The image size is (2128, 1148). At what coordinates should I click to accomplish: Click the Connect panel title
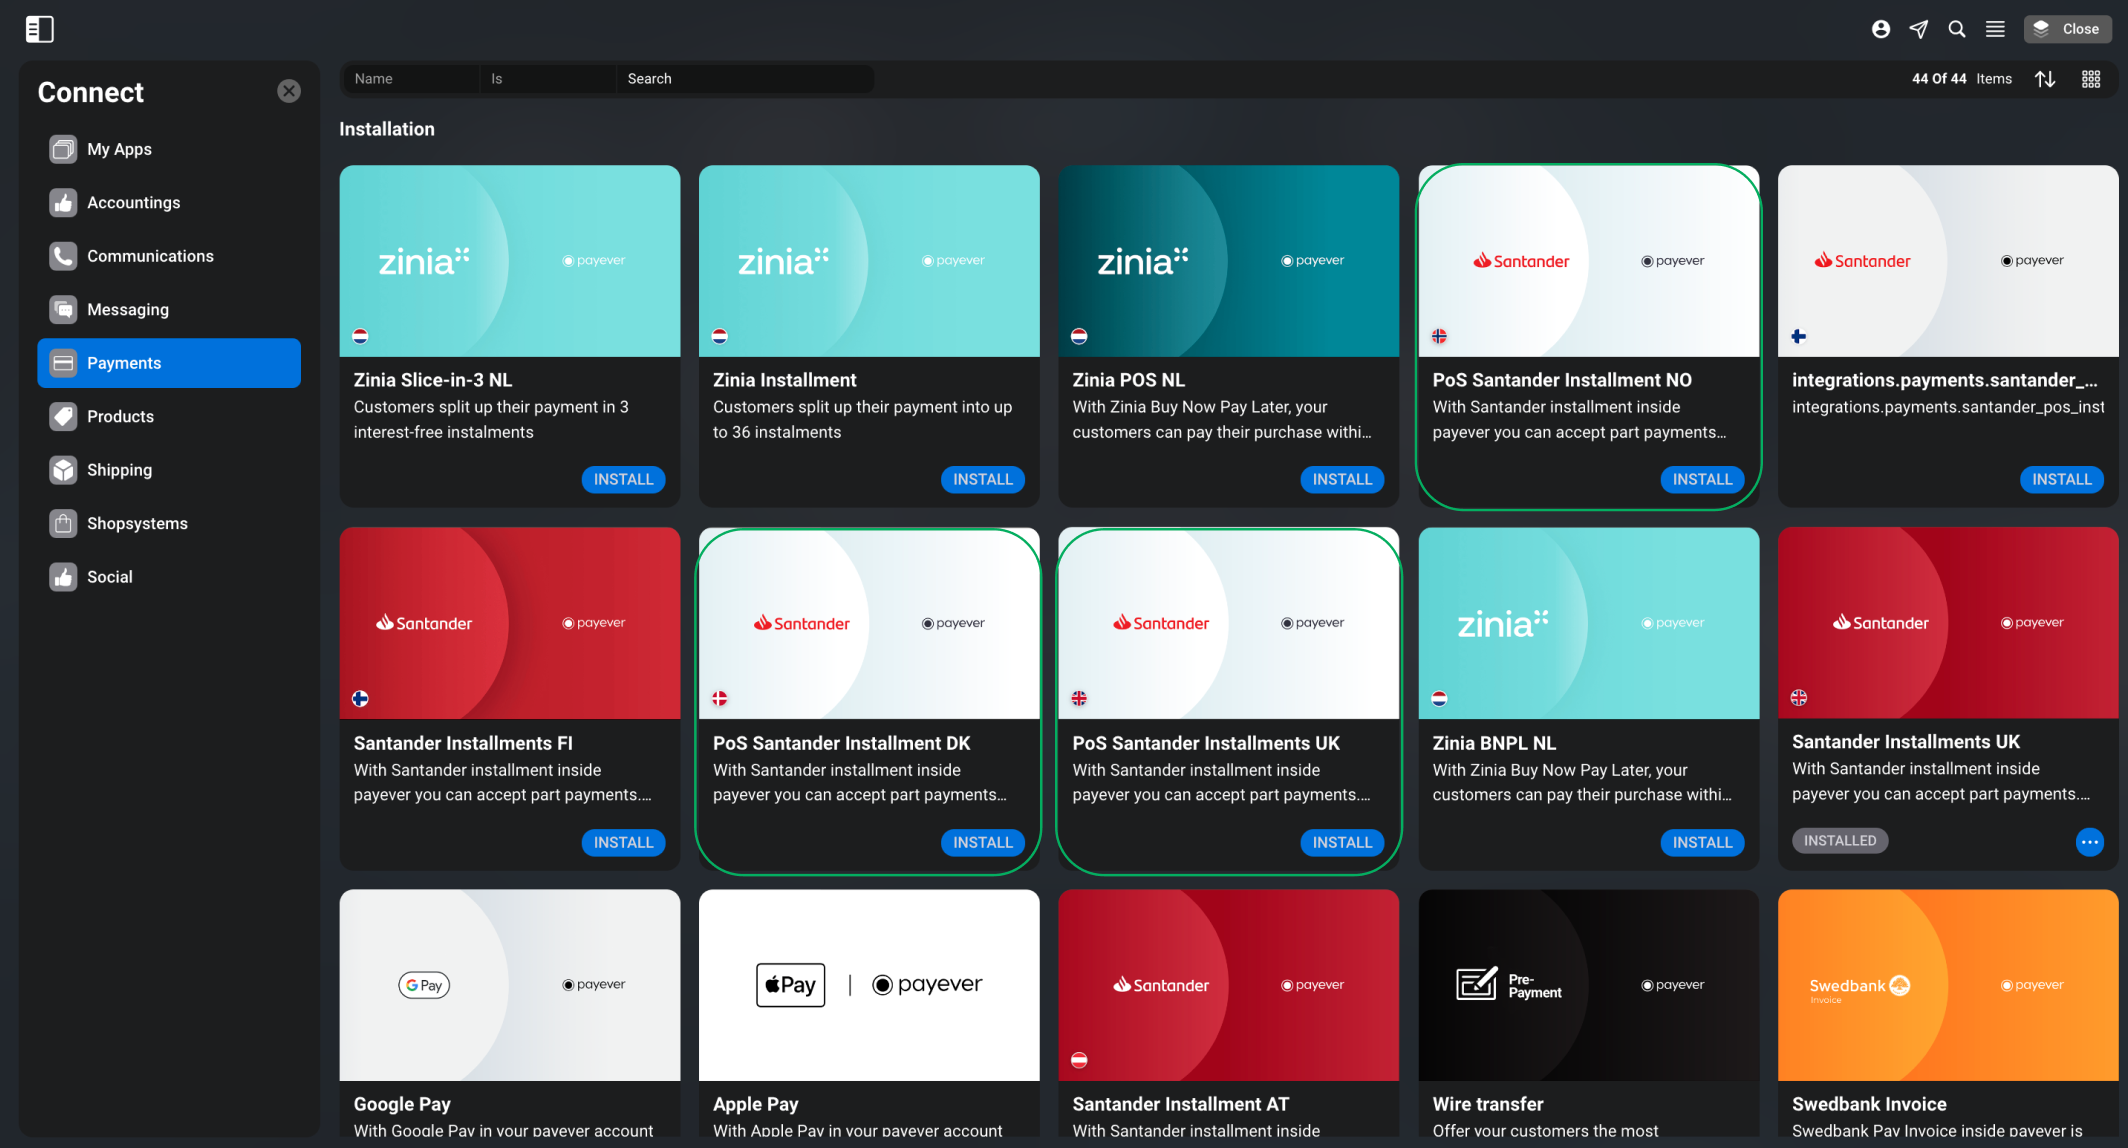point(91,92)
